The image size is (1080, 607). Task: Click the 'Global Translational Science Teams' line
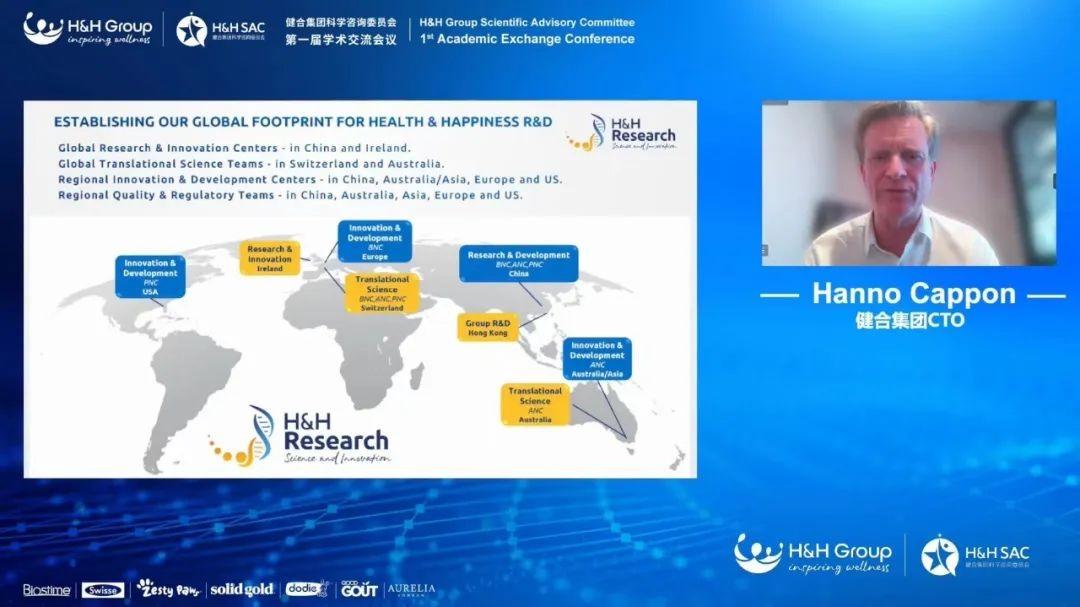(x=251, y=164)
